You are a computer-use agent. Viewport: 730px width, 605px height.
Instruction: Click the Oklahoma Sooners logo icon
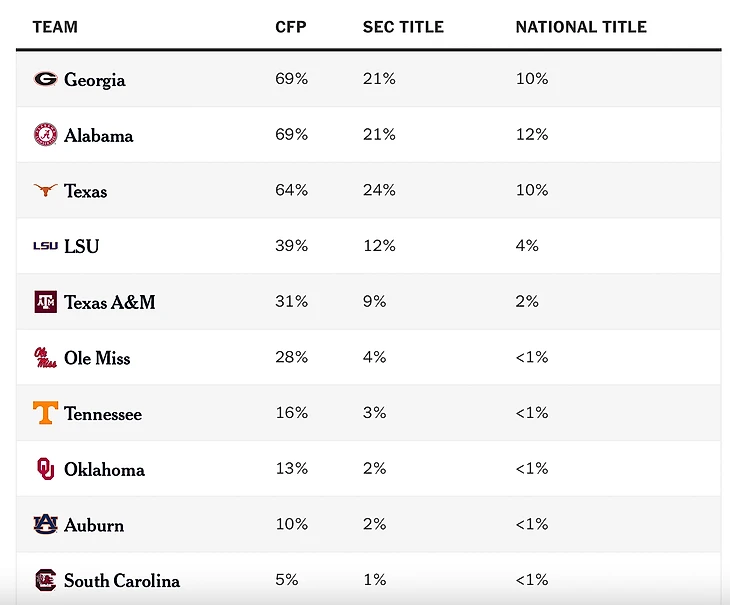pos(45,469)
